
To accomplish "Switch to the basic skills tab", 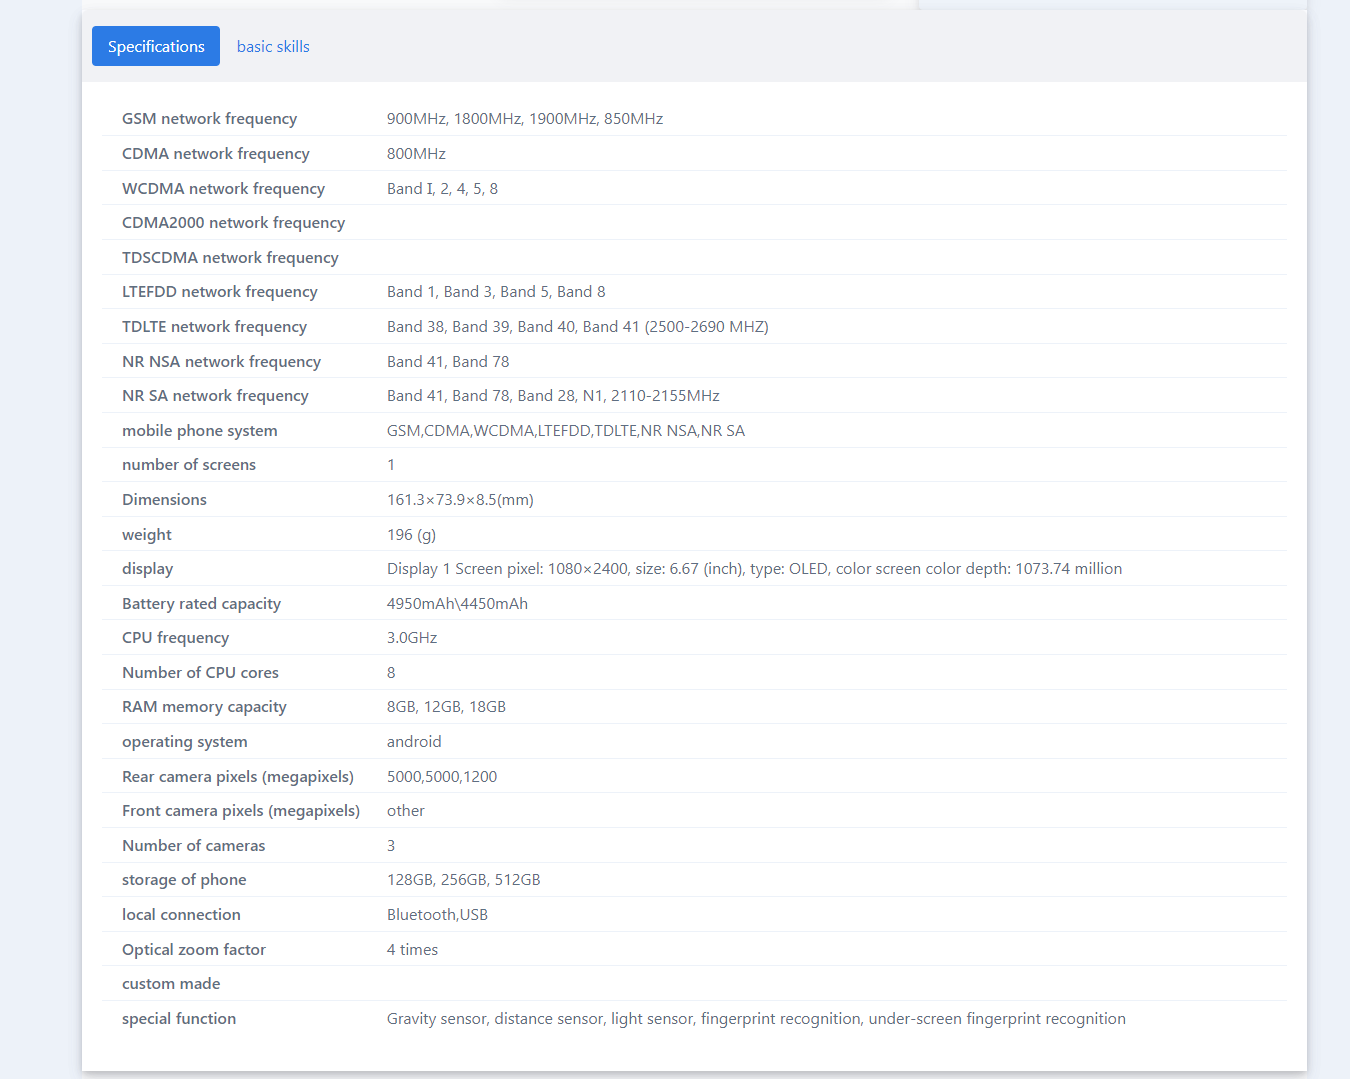I will pos(273,46).
